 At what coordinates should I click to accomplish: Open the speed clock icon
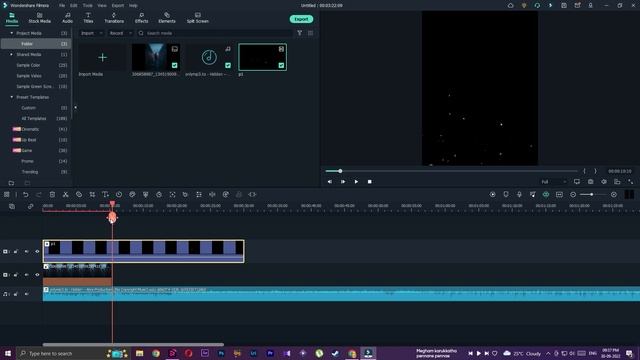(x=119, y=195)
